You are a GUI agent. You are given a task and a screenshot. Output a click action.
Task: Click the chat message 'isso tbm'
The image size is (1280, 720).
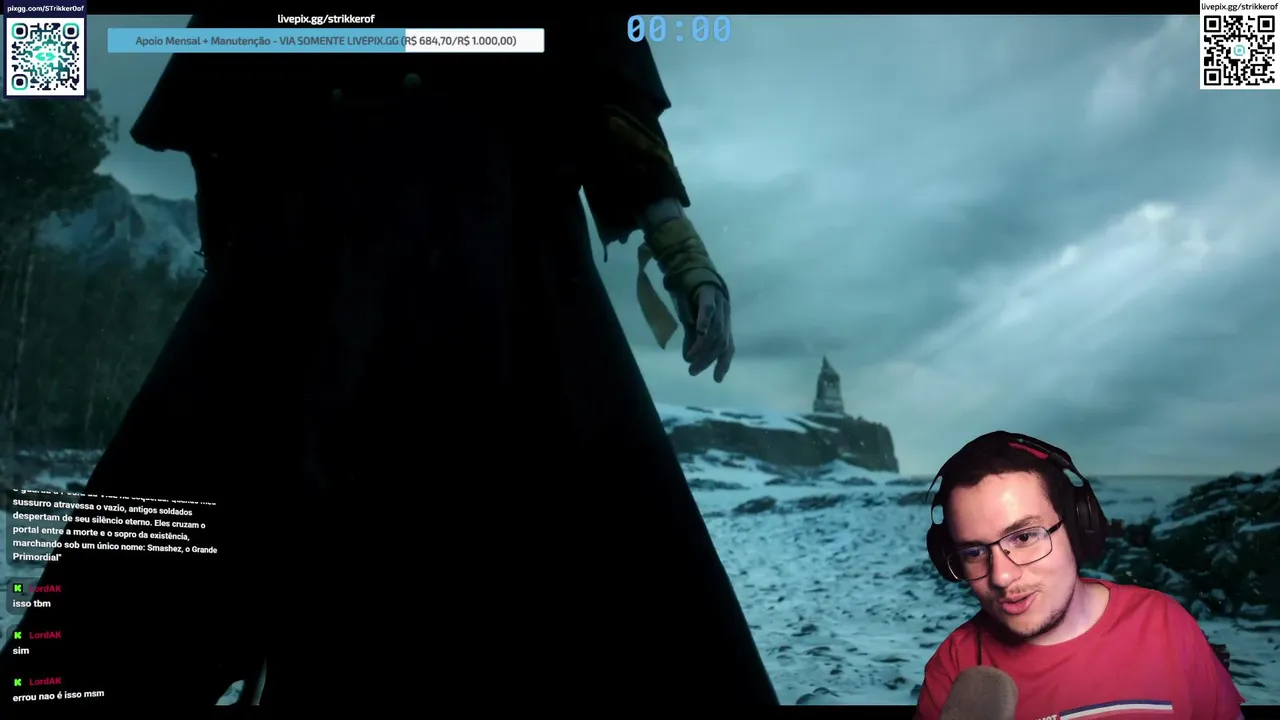click(x=31, y=604)
